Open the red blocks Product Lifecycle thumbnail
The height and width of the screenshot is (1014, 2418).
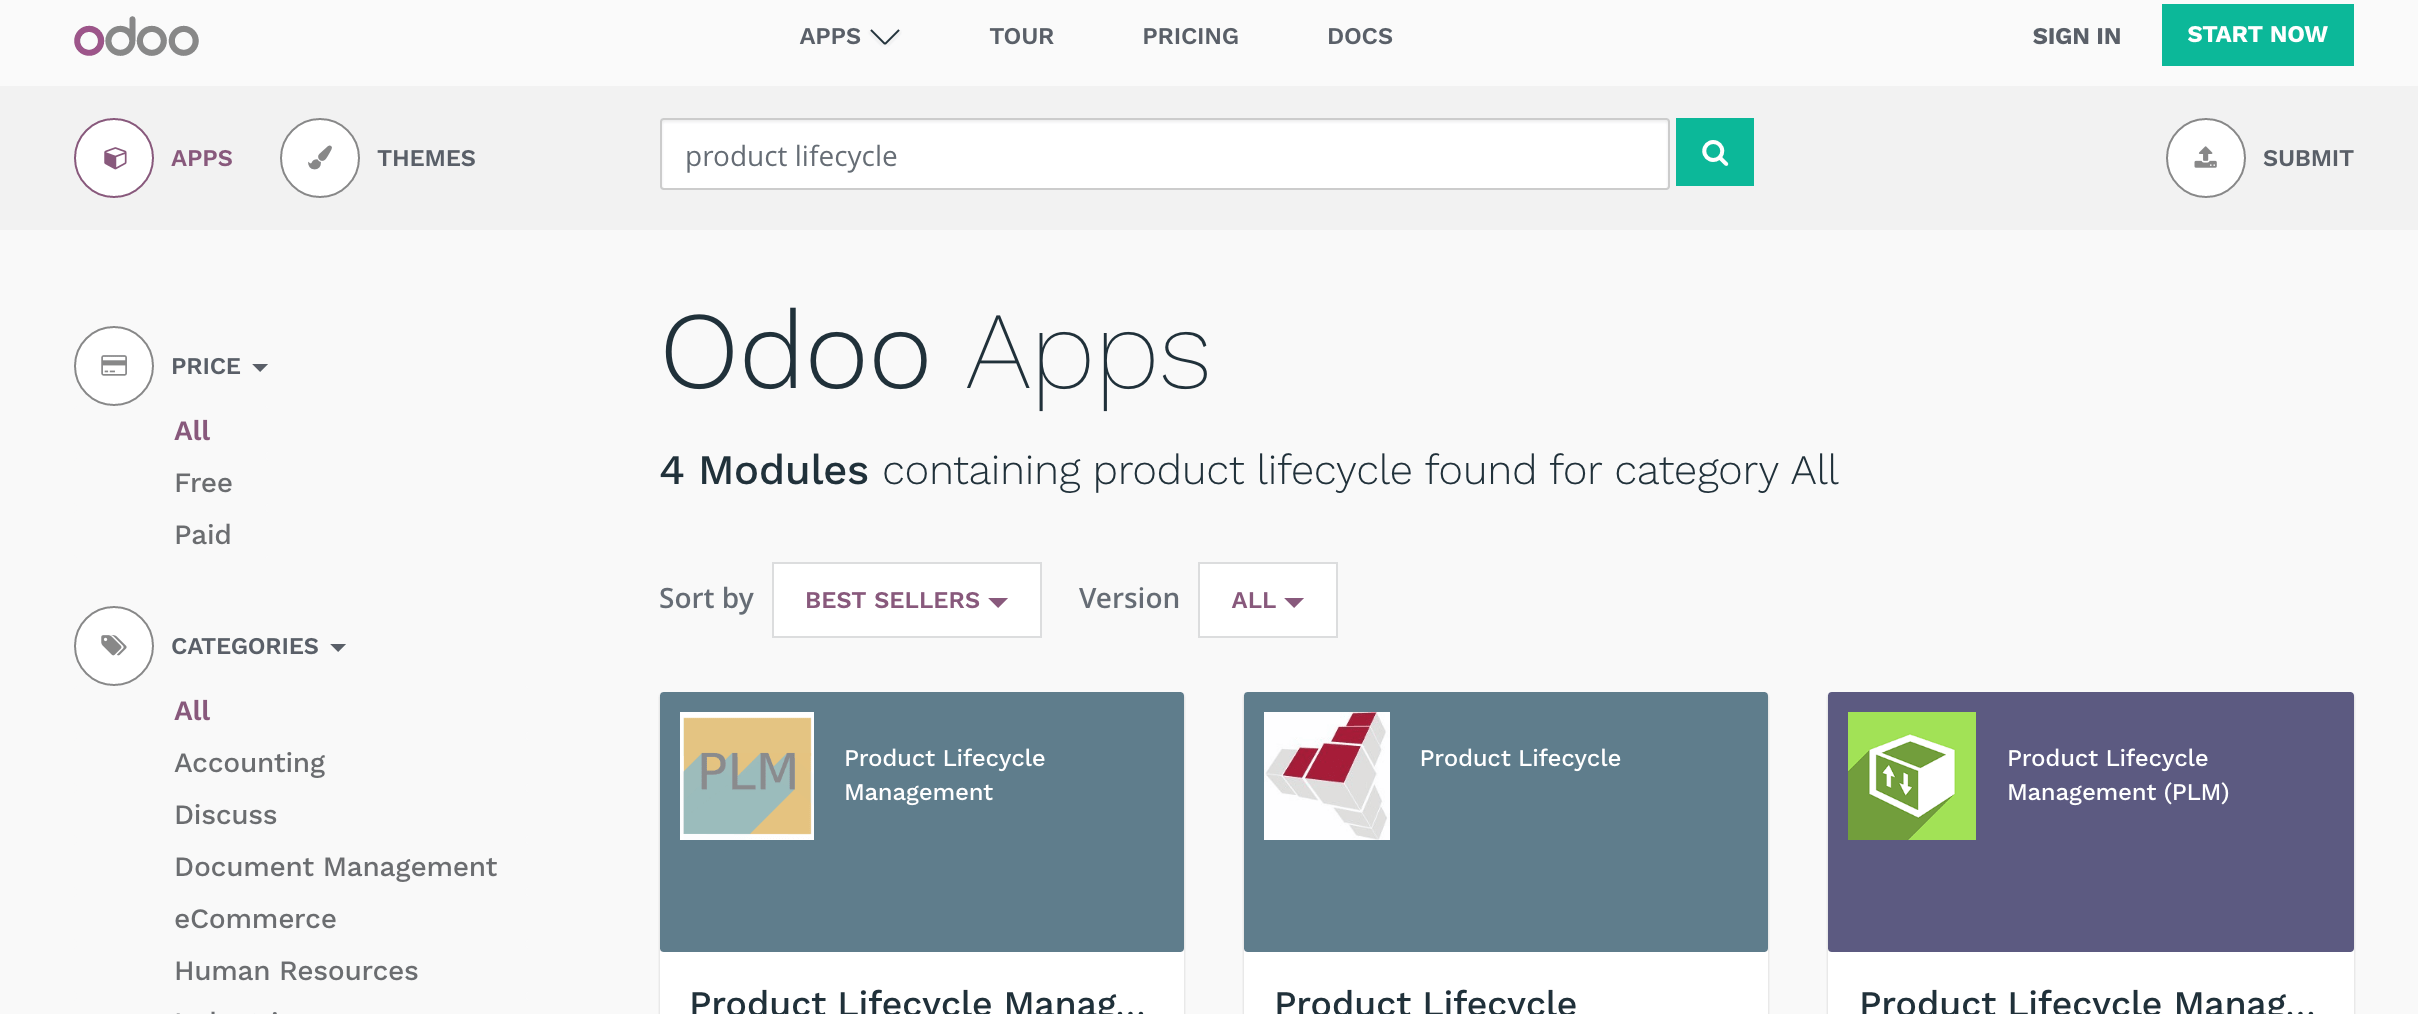(1327, 776)
